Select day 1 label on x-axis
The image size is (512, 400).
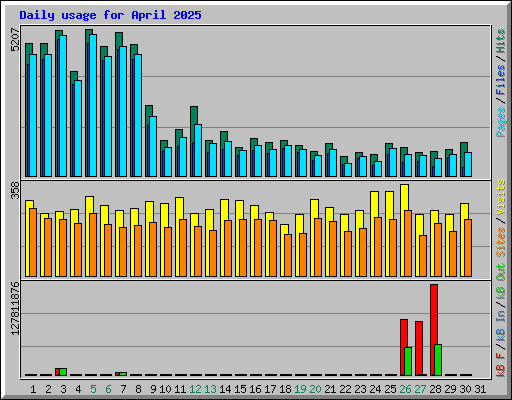point(33,389)
